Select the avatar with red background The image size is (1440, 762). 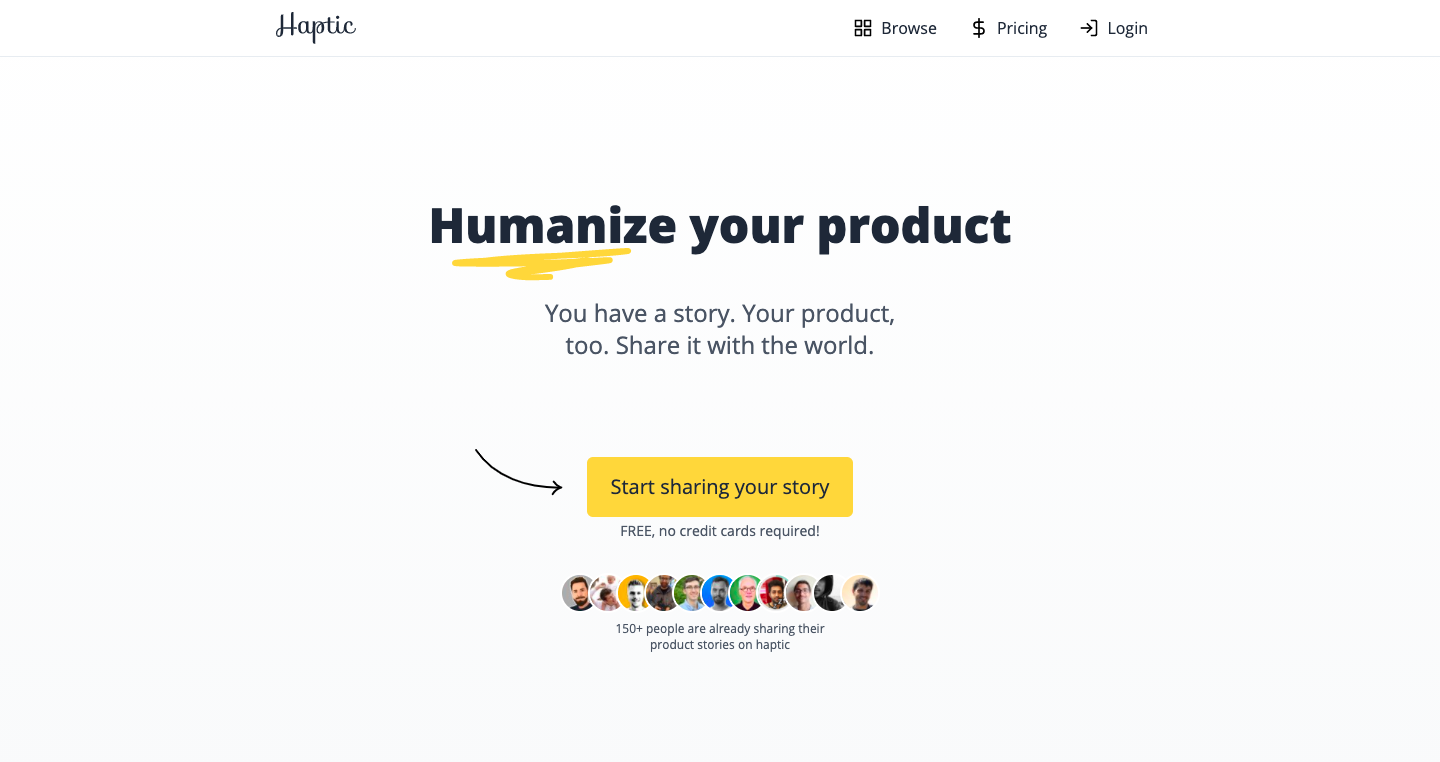(x=774, y=593)
